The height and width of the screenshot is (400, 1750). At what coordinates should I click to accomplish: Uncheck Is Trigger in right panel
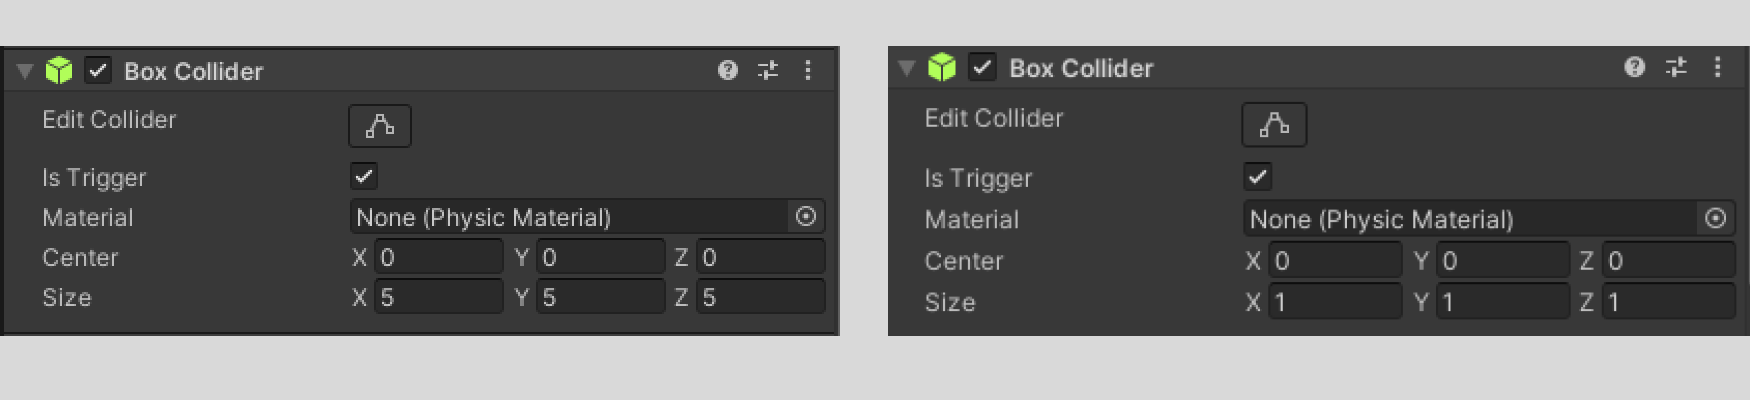(x=1258, y=177)
